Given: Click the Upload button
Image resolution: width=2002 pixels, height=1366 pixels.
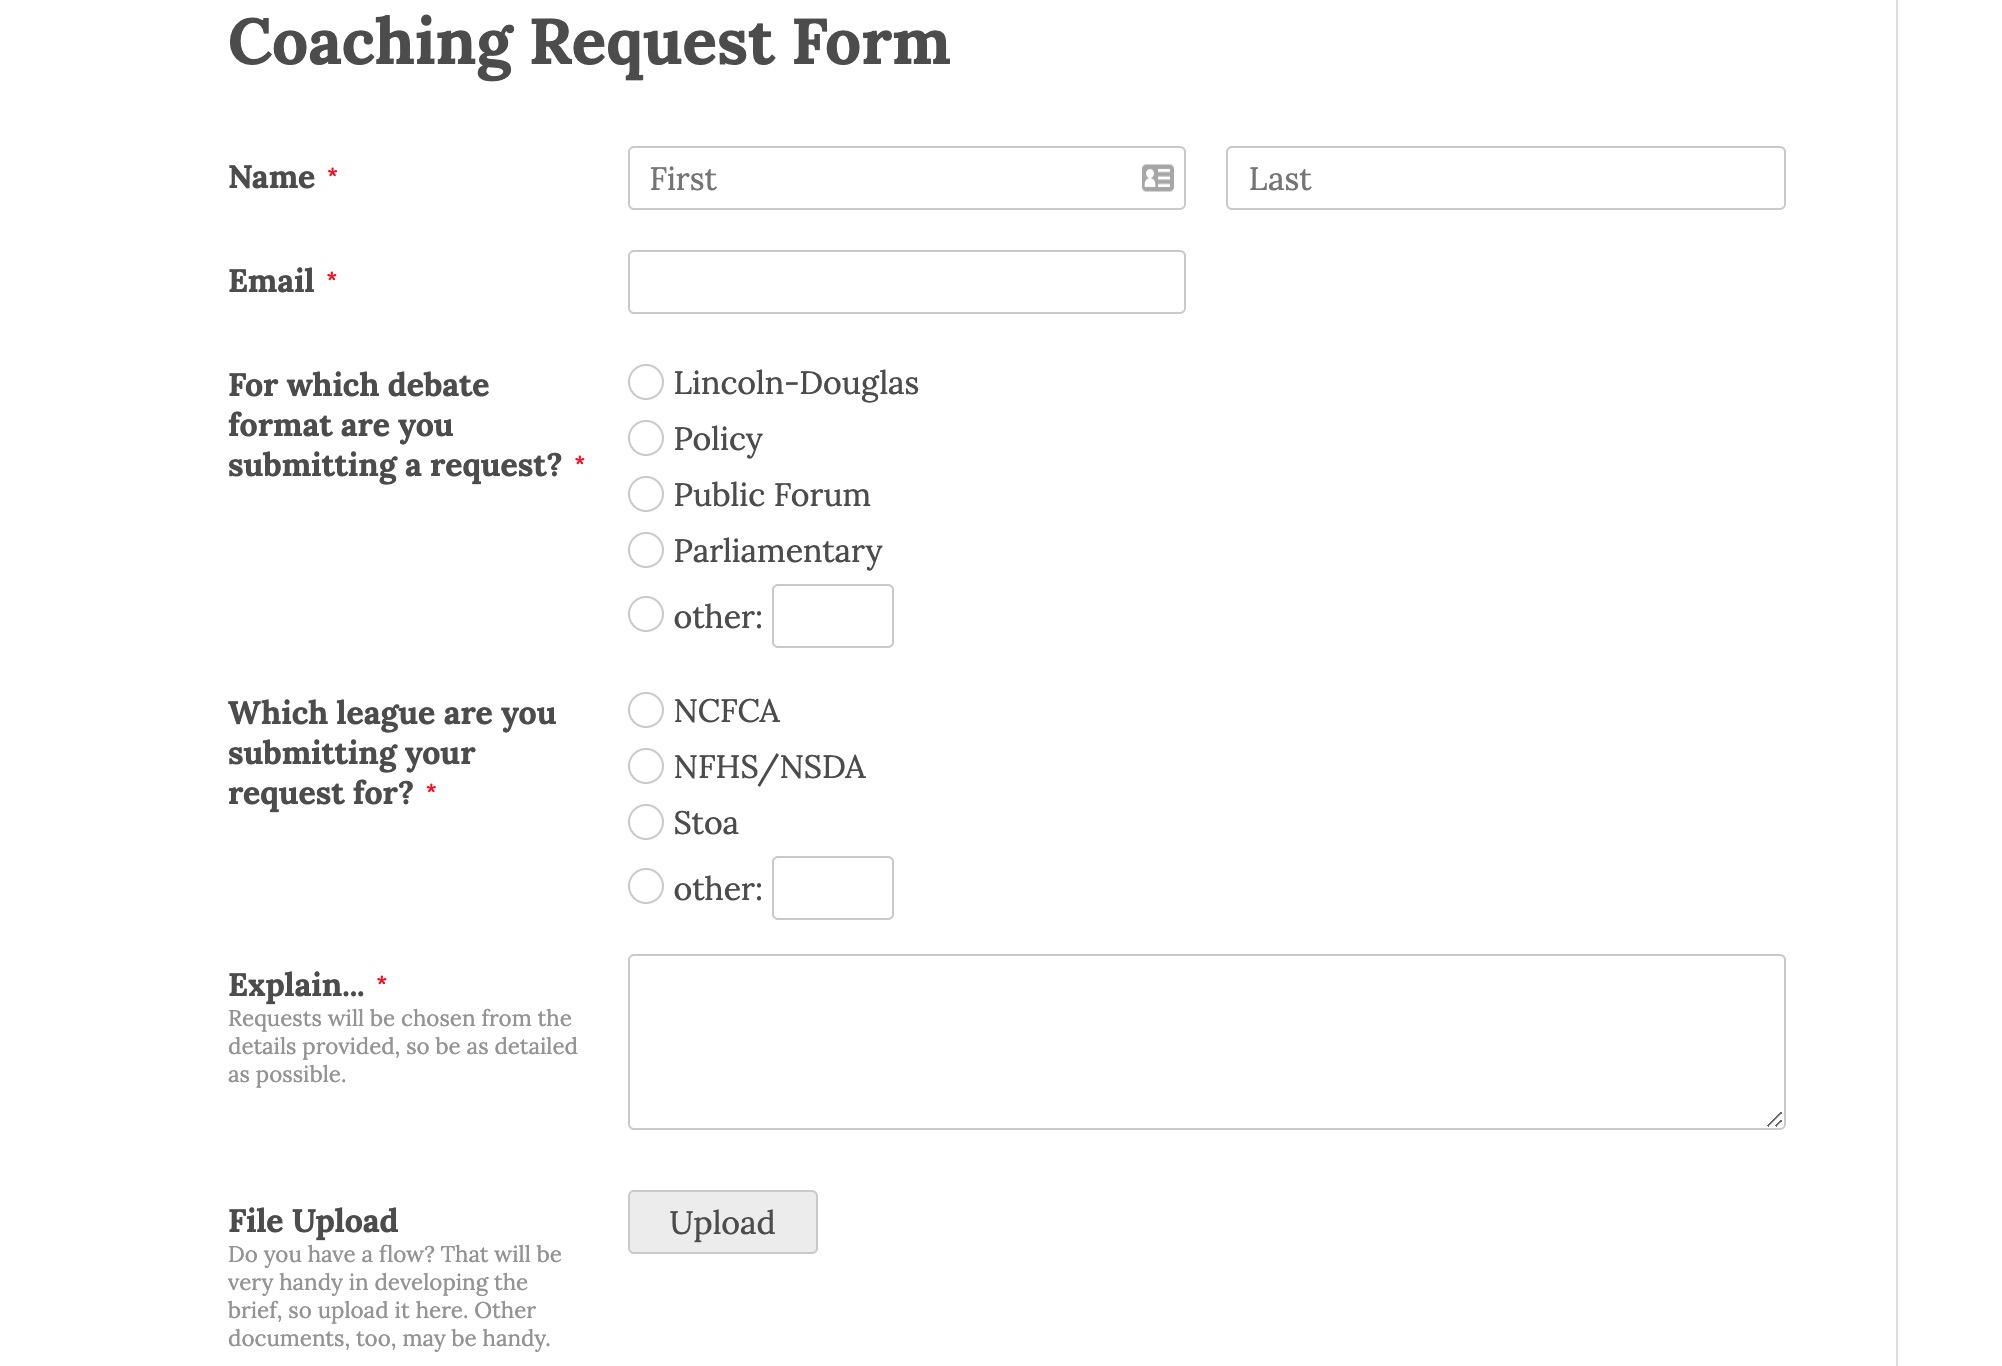Looking at the screenshot, I should click(x=722, y=1222).
